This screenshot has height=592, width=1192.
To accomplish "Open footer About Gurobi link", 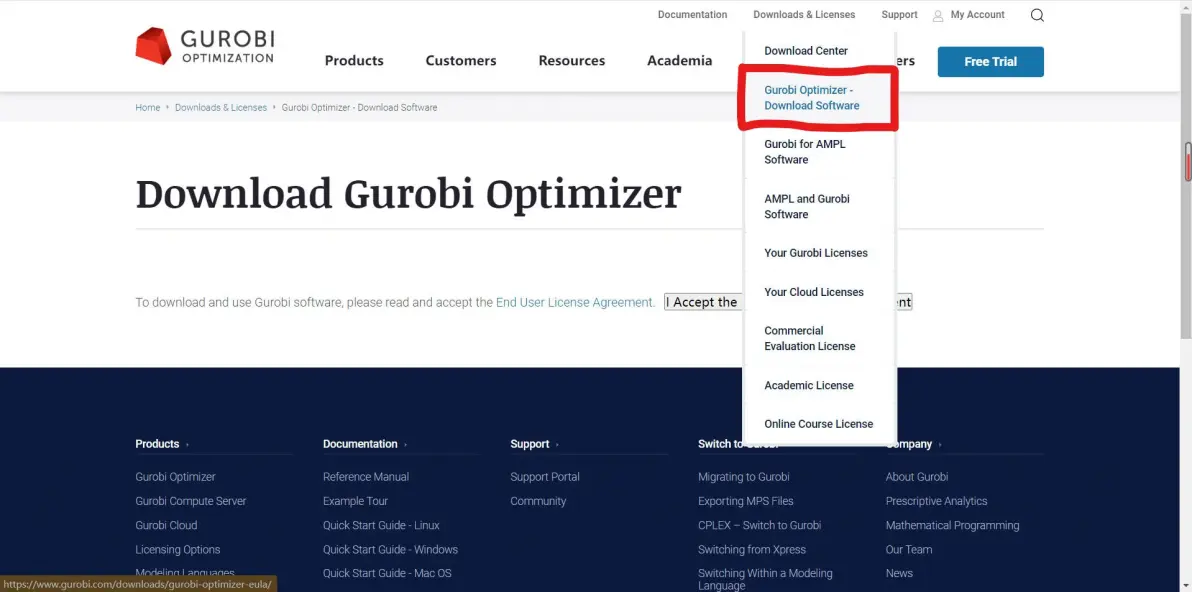I will point(917,477).
